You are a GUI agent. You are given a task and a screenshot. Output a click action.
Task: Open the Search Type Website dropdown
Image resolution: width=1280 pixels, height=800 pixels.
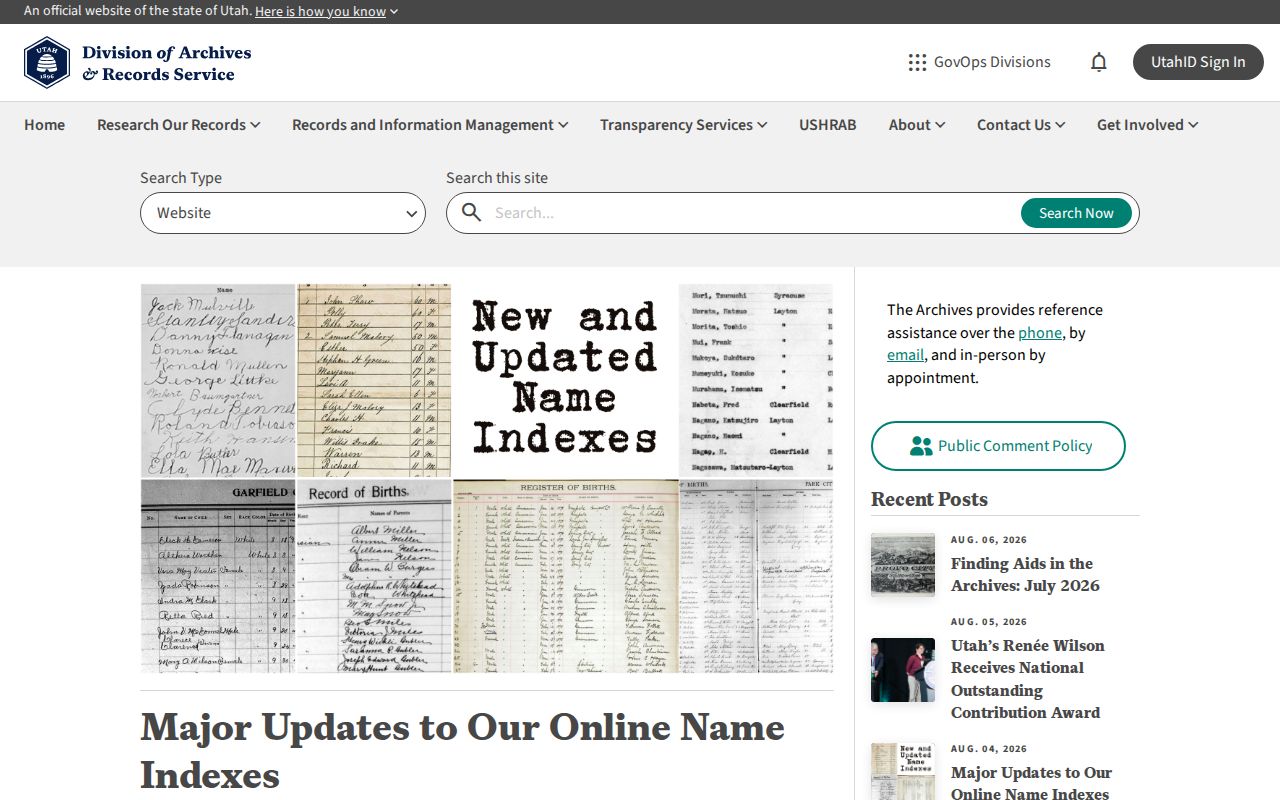[283, 213]
